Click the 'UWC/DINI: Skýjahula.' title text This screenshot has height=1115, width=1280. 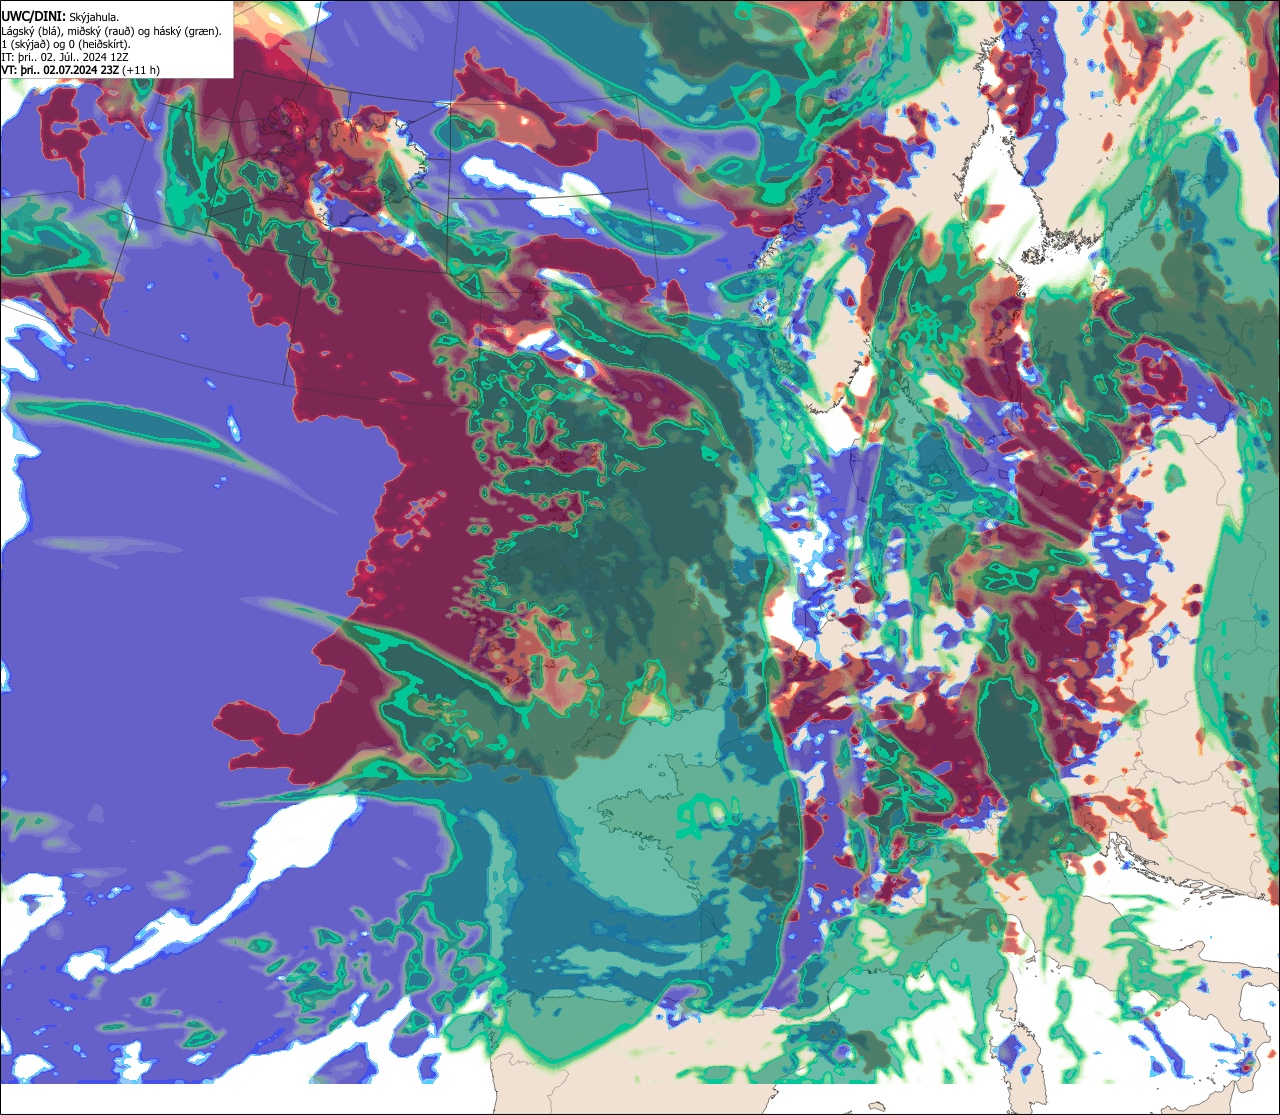tap(61, 16)
